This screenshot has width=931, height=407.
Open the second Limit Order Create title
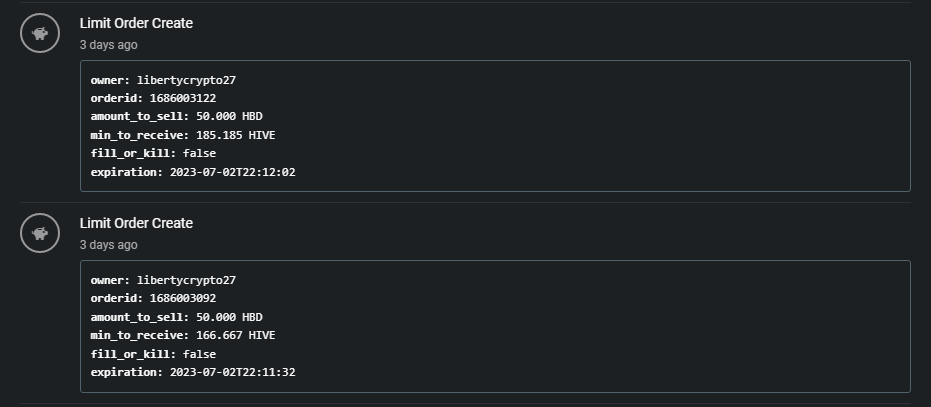click(136, 223)
